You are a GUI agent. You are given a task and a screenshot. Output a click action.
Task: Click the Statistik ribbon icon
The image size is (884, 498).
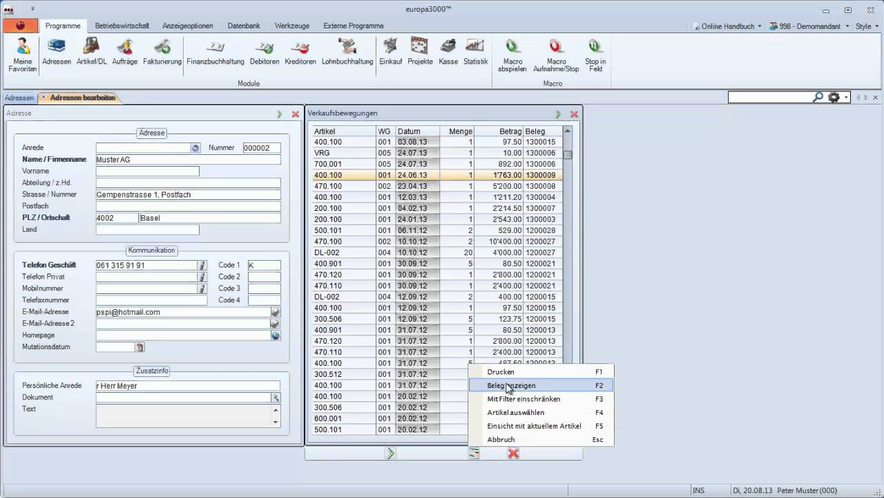(x=475, y=52)
